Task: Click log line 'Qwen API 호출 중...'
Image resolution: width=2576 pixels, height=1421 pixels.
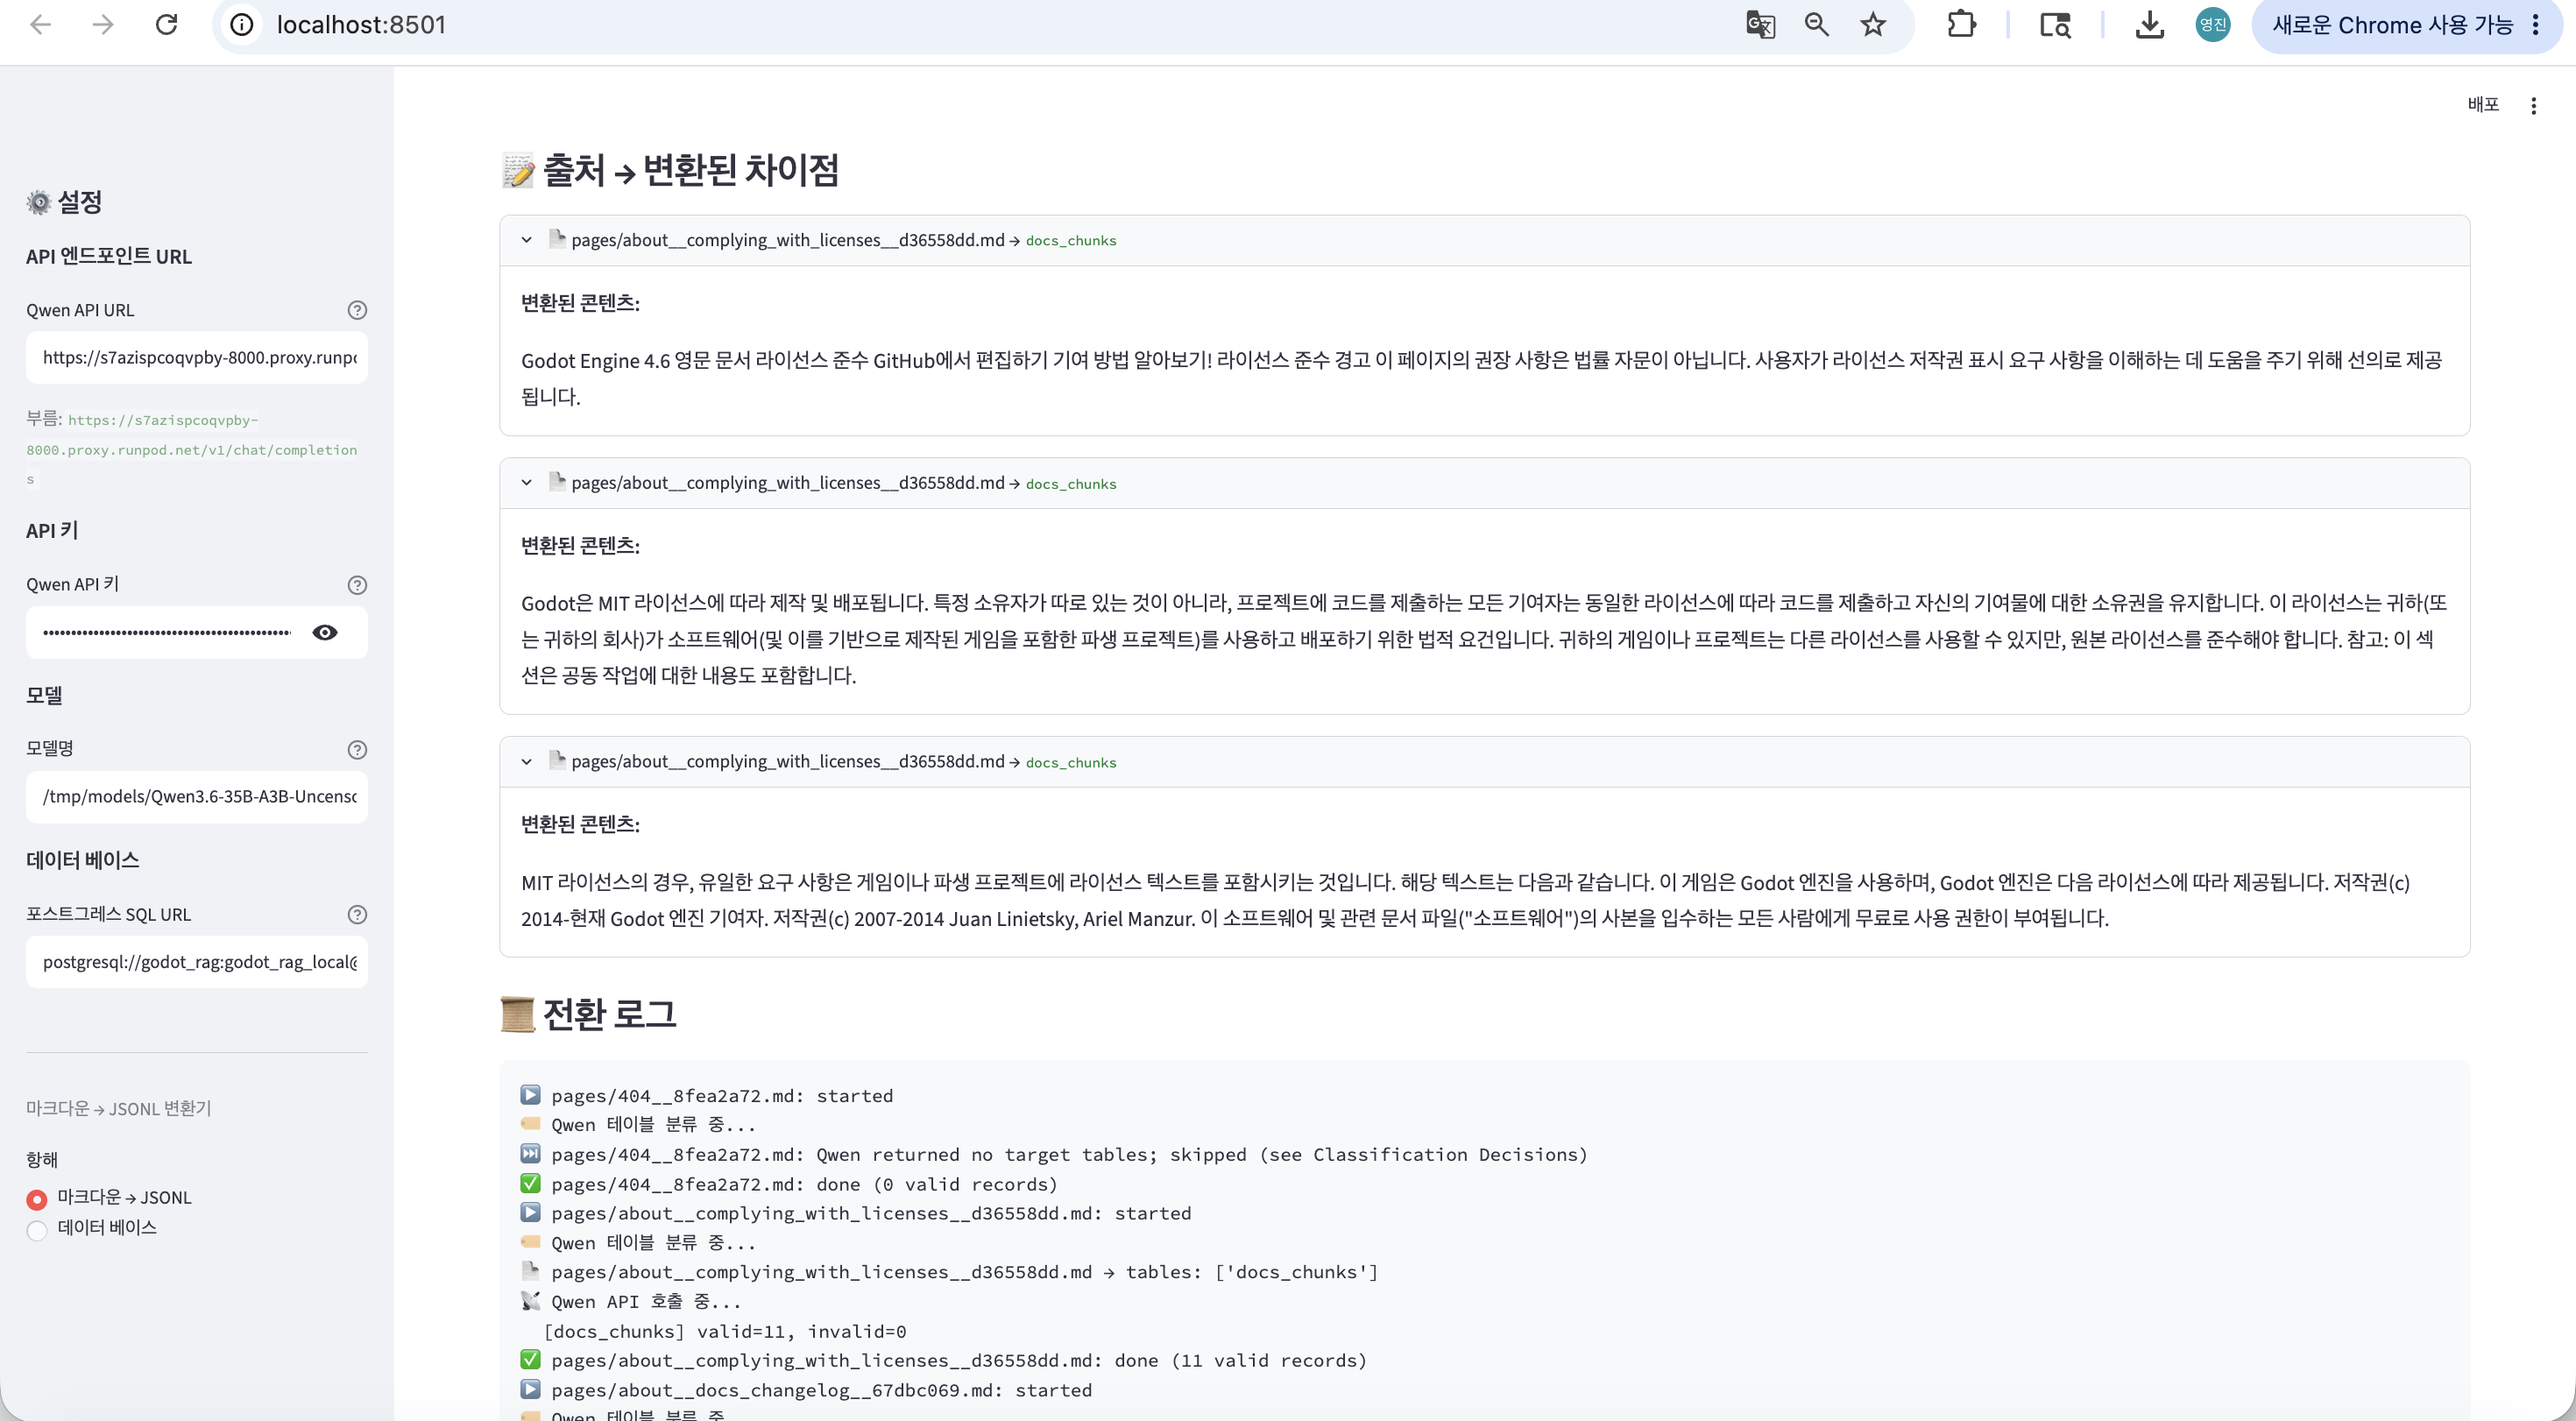Action: coord(646,1302)
